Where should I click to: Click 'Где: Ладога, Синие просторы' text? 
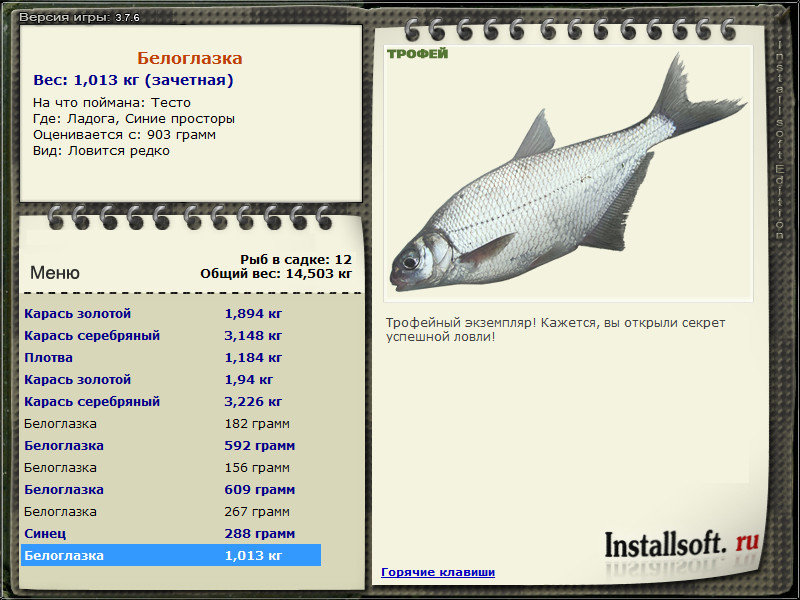click(134, 119)
